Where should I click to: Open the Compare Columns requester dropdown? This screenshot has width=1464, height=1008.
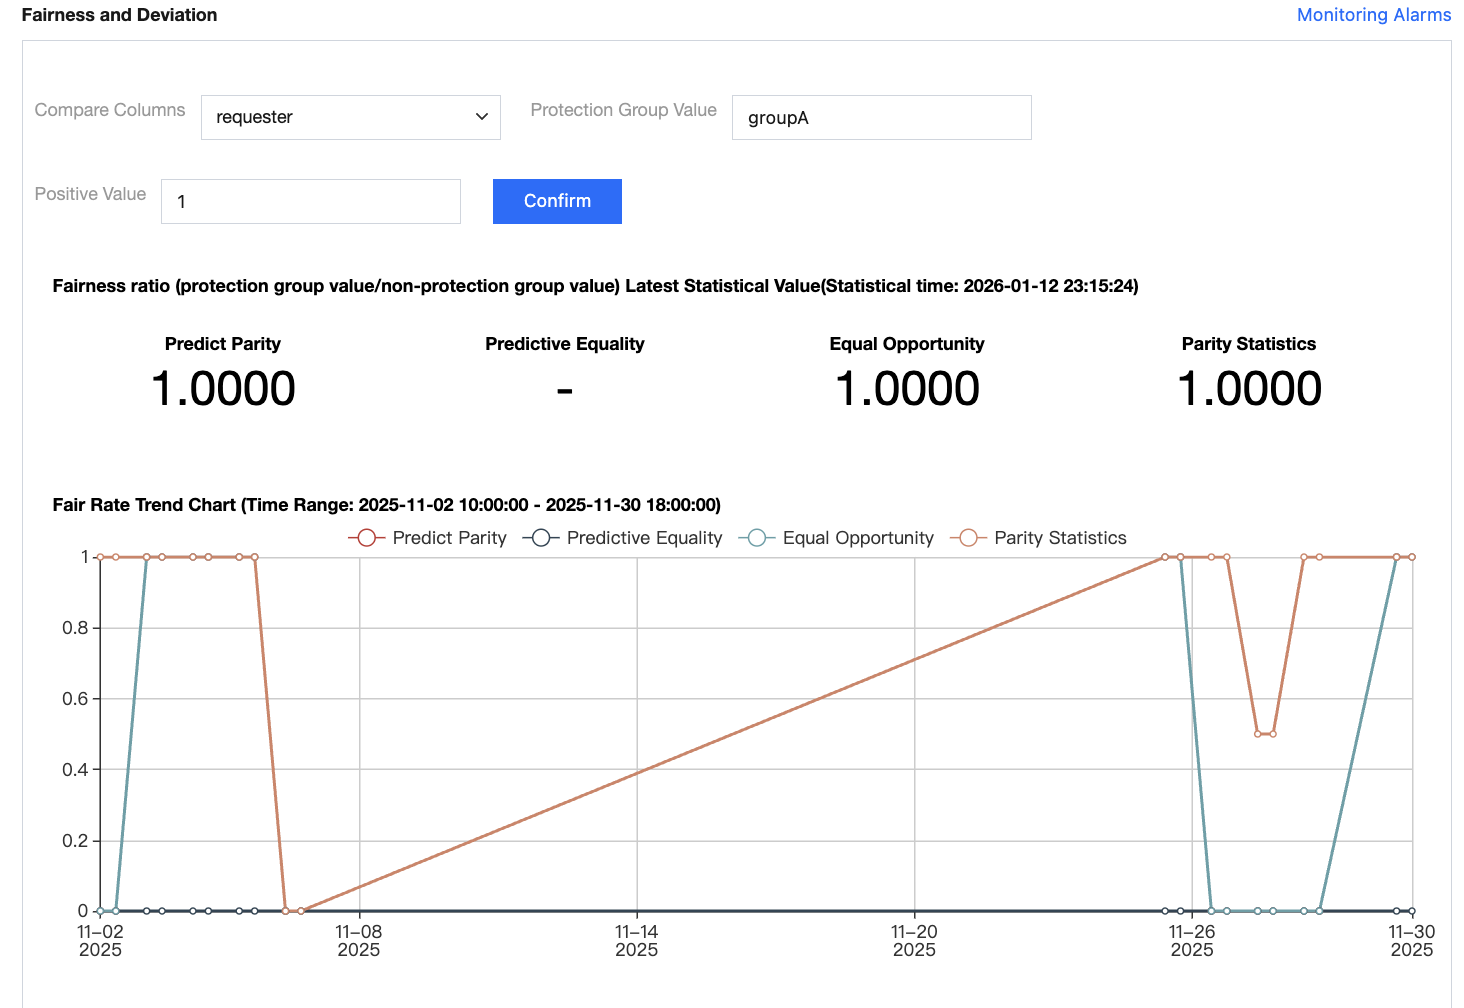pos(350,117)
